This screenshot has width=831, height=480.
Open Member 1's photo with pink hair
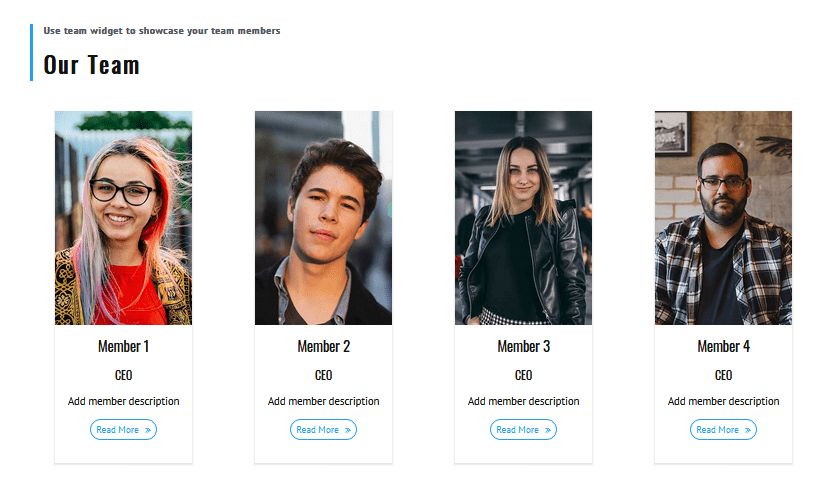click(x=123, y=218)
